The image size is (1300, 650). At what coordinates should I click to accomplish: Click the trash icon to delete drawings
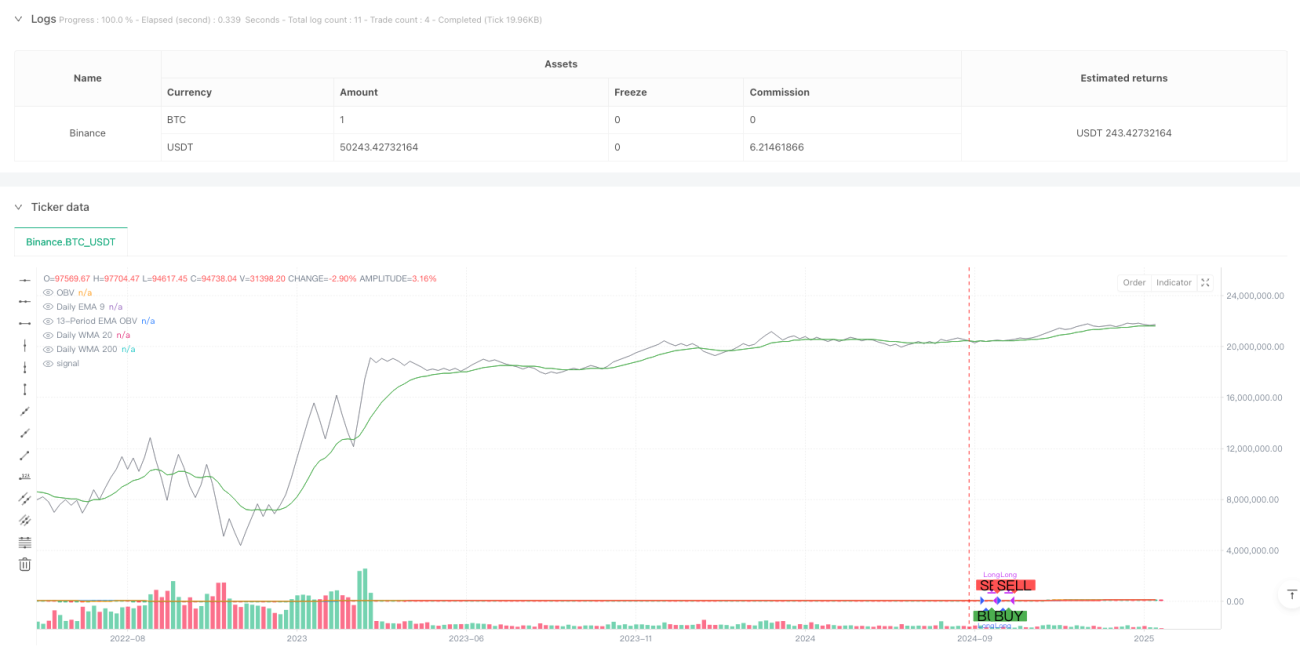click(25, 565)
